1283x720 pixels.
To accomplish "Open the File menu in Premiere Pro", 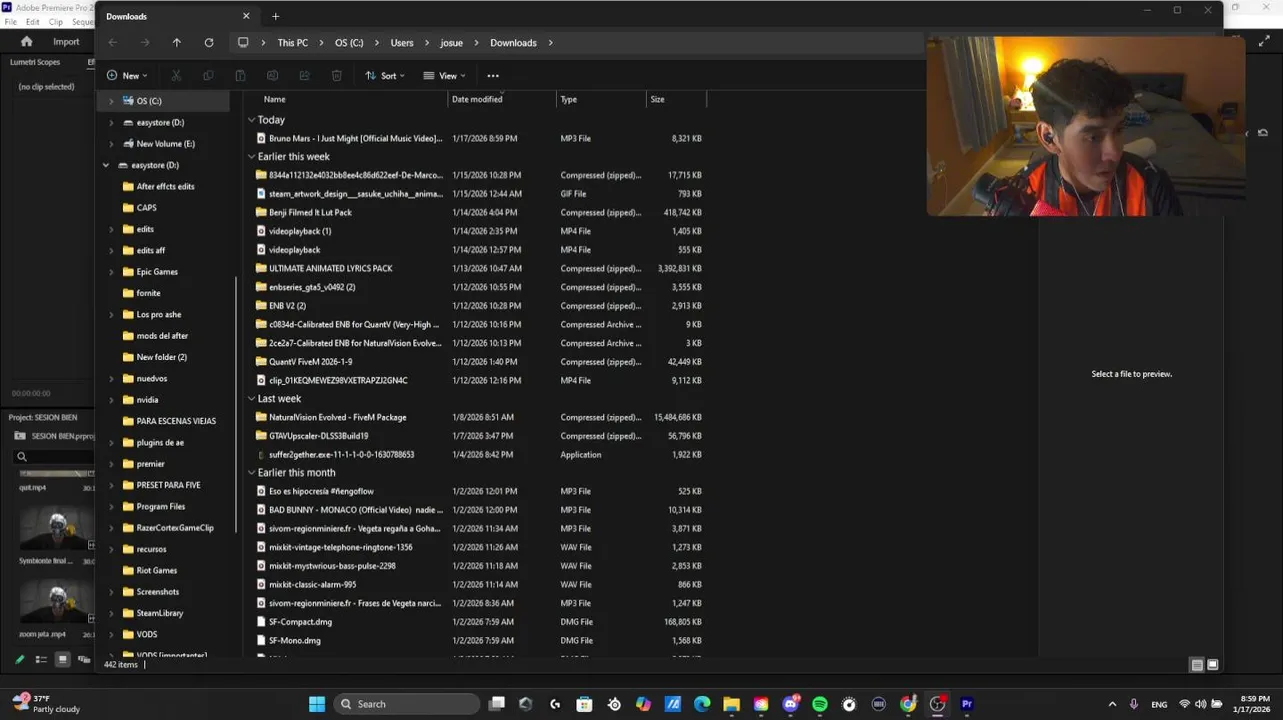I will (x=10, y=22).
